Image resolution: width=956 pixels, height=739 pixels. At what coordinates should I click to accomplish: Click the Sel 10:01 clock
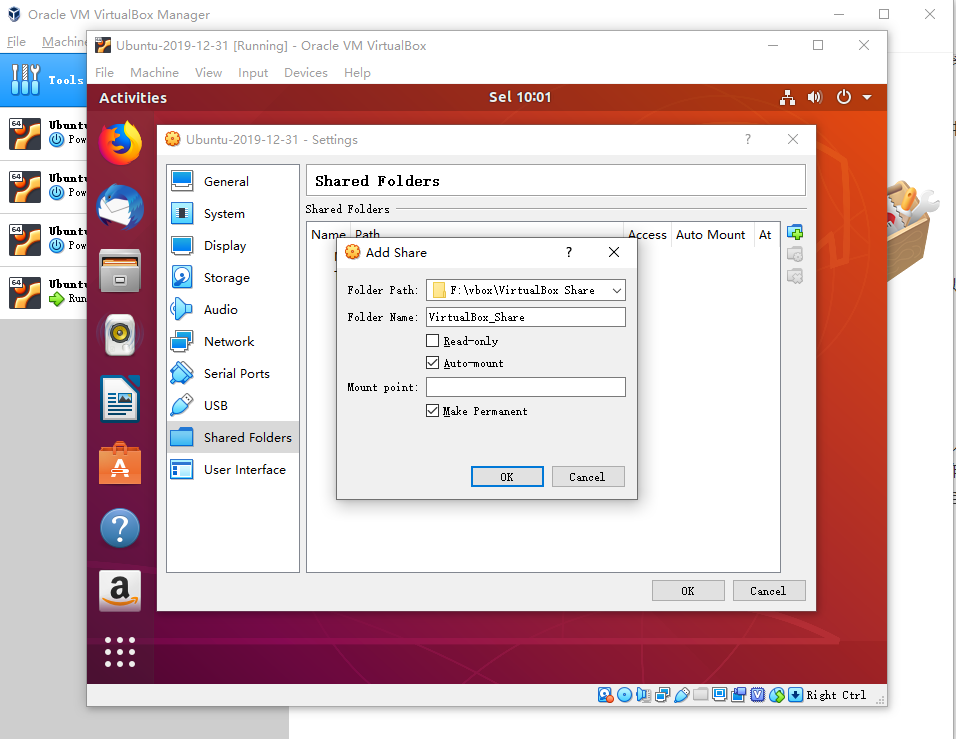[x=519, y=98]
